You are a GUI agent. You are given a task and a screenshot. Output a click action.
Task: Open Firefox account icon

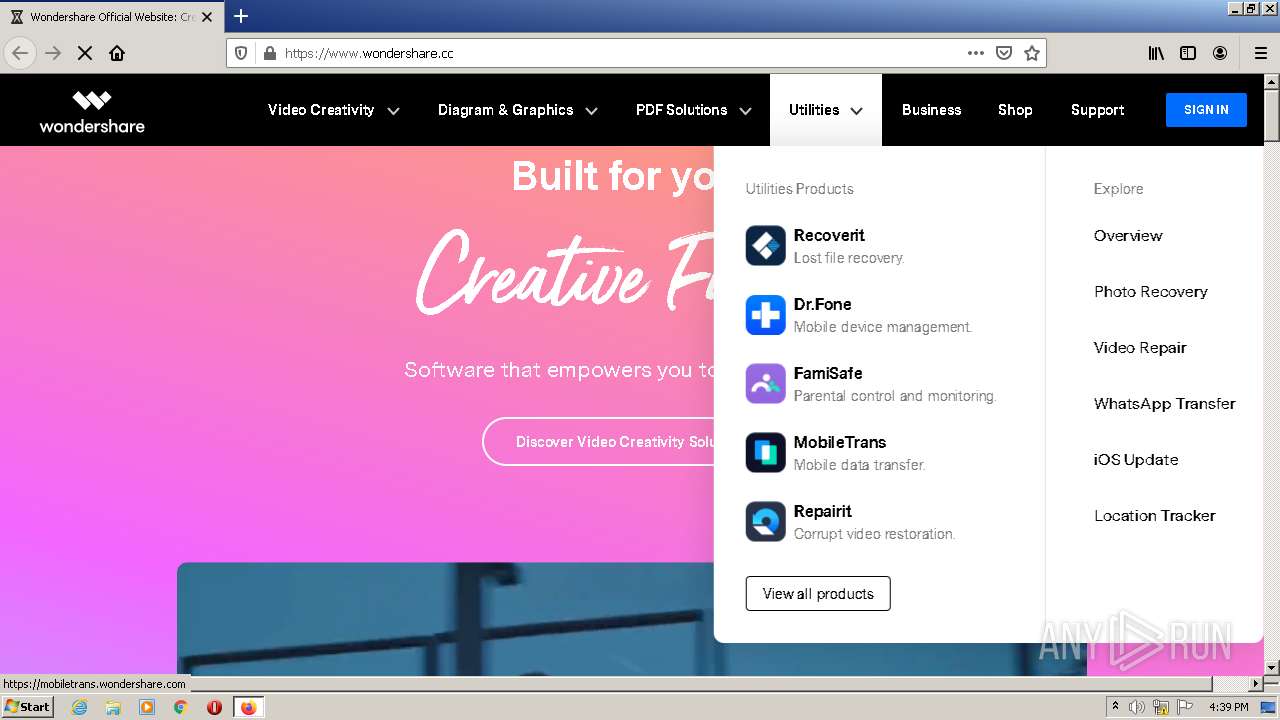coord(1220,53)
